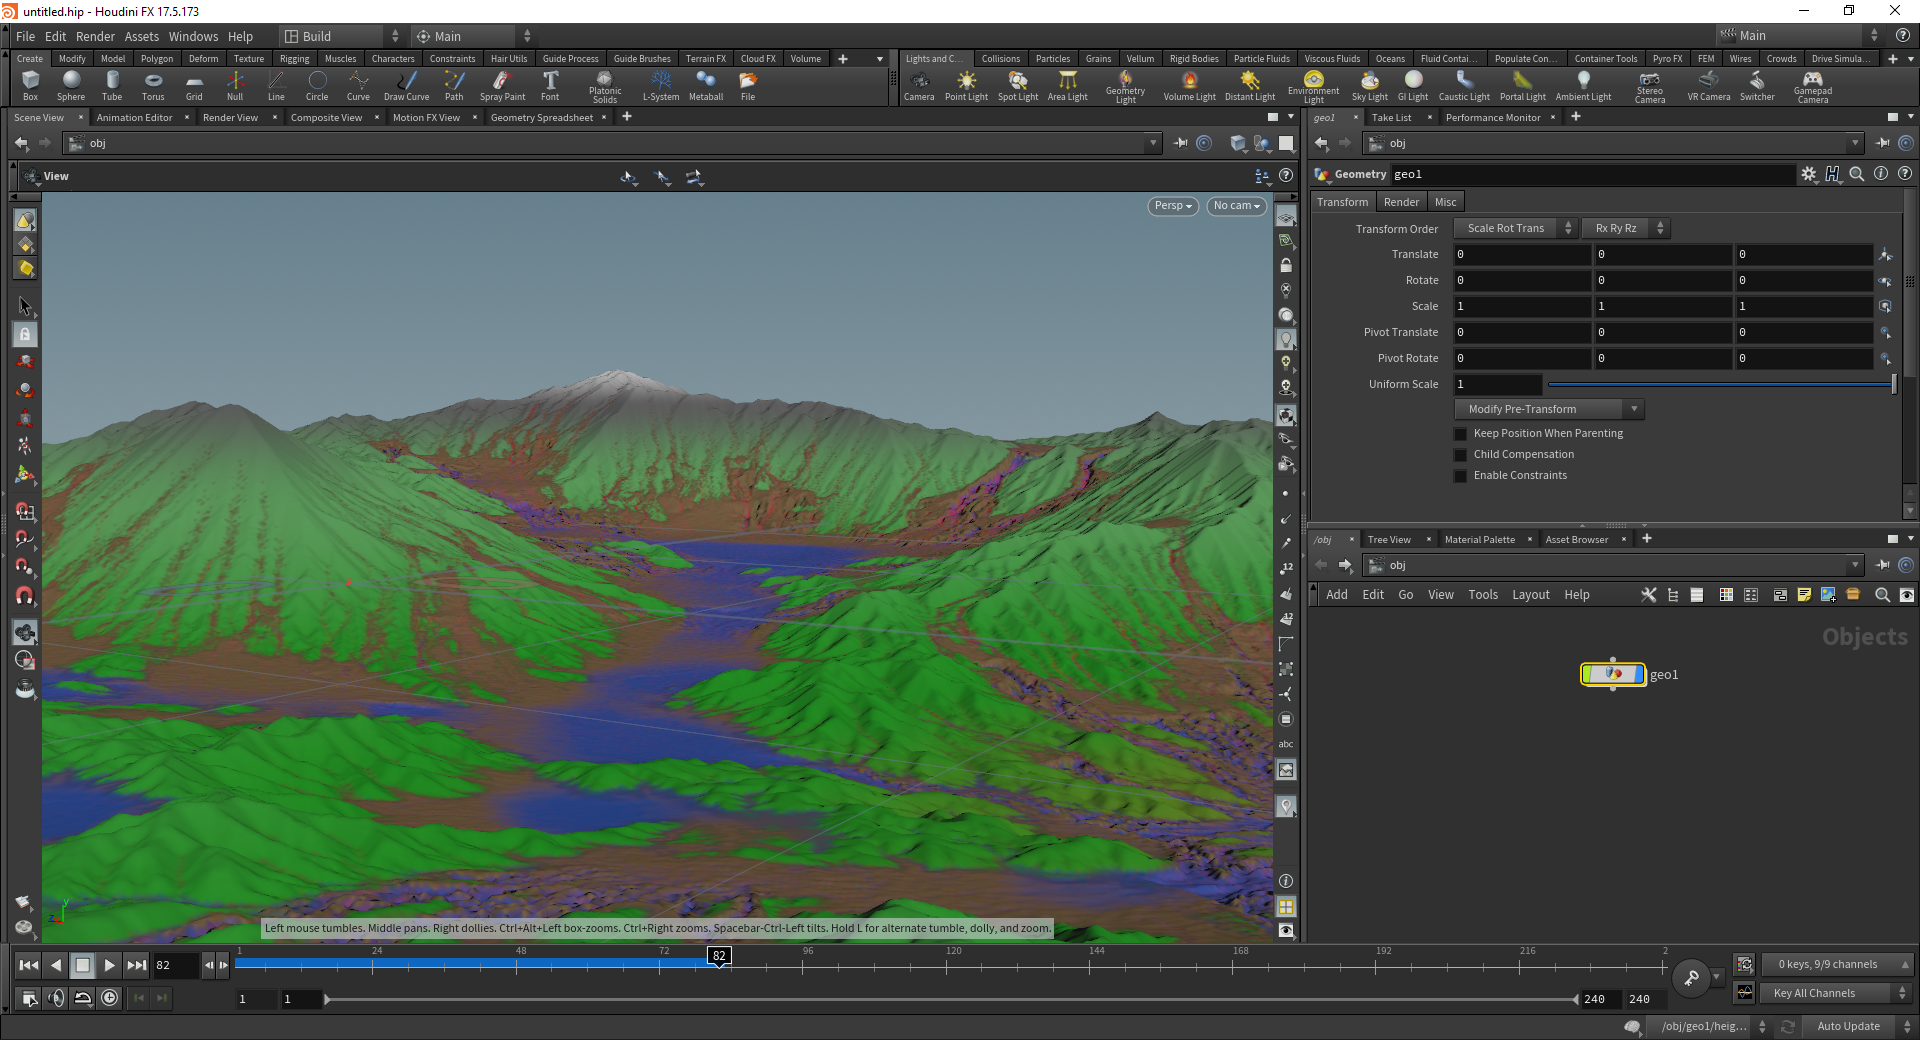Enable Keep Position When Parenting
This screenshot has height=1040, width=1920.
tap(1460, 434)
